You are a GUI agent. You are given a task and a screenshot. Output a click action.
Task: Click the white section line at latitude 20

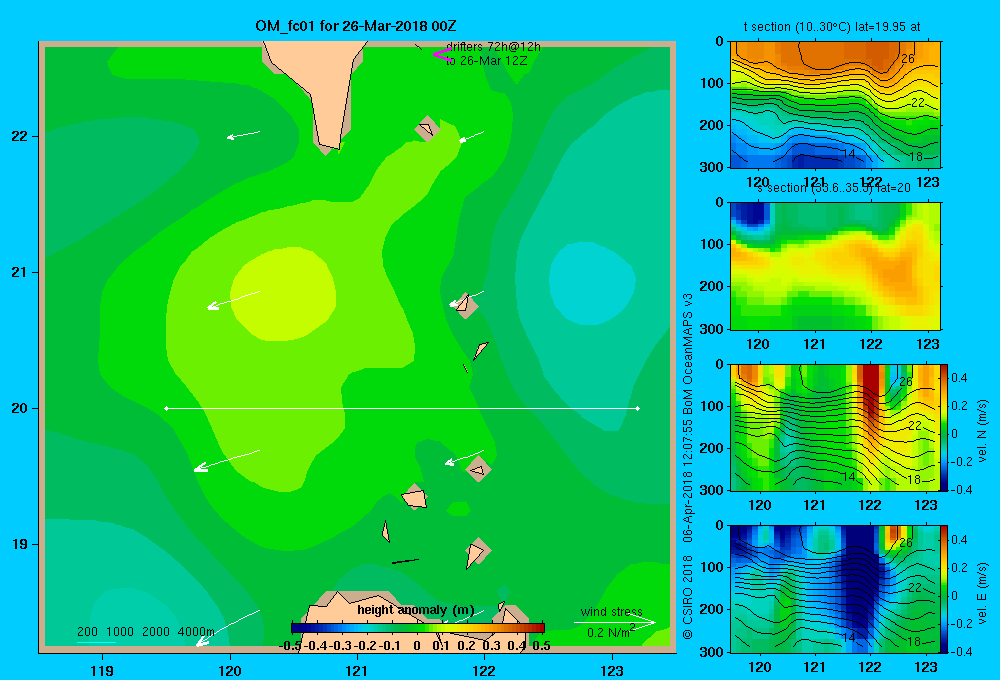point(402,408)
